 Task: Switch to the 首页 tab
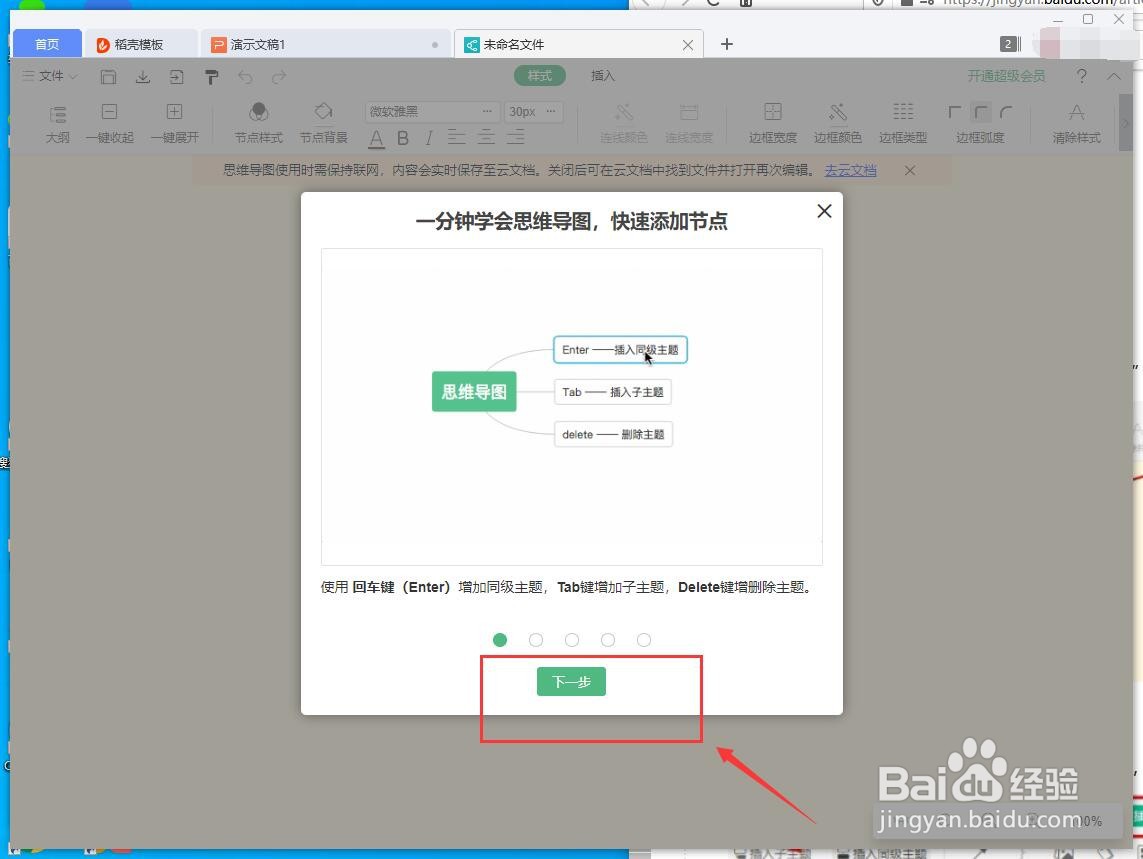pyautogui.click(x=47, y=44)
